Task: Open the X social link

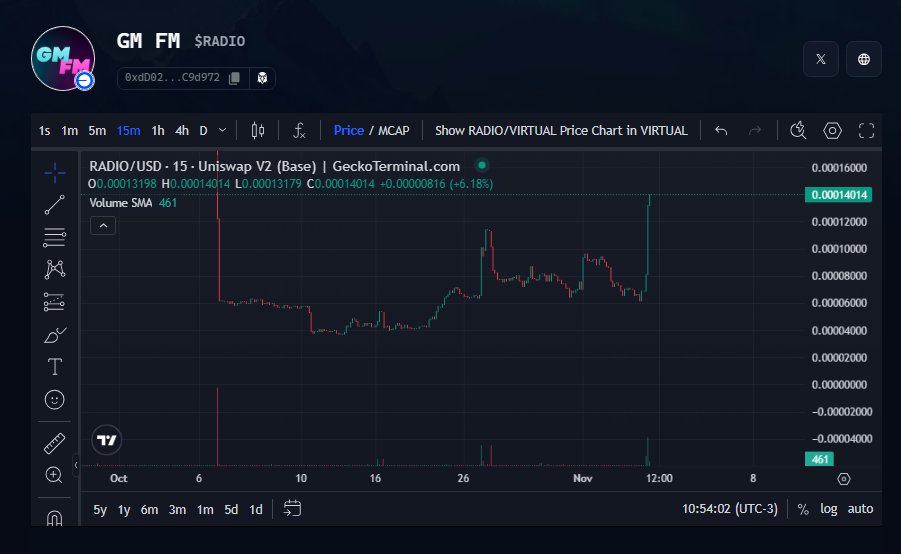Action: (x=821, y=59)
